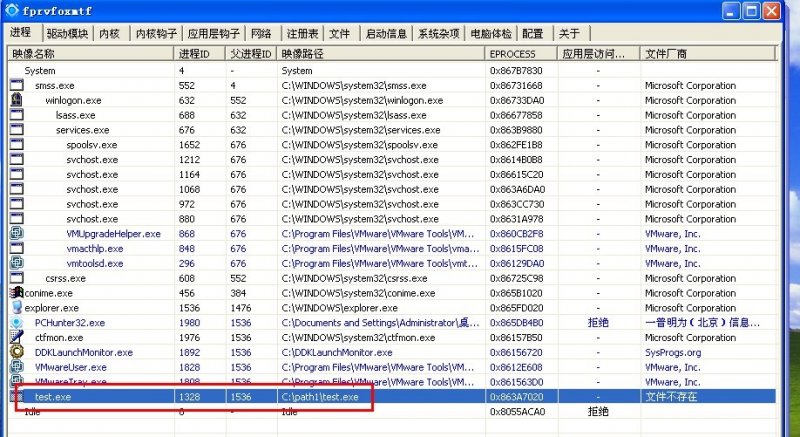Click the VMUpgradeHelper.exe VMware icon
The image size is (800, 437).
pyautogui.click(x=16, y=234)
